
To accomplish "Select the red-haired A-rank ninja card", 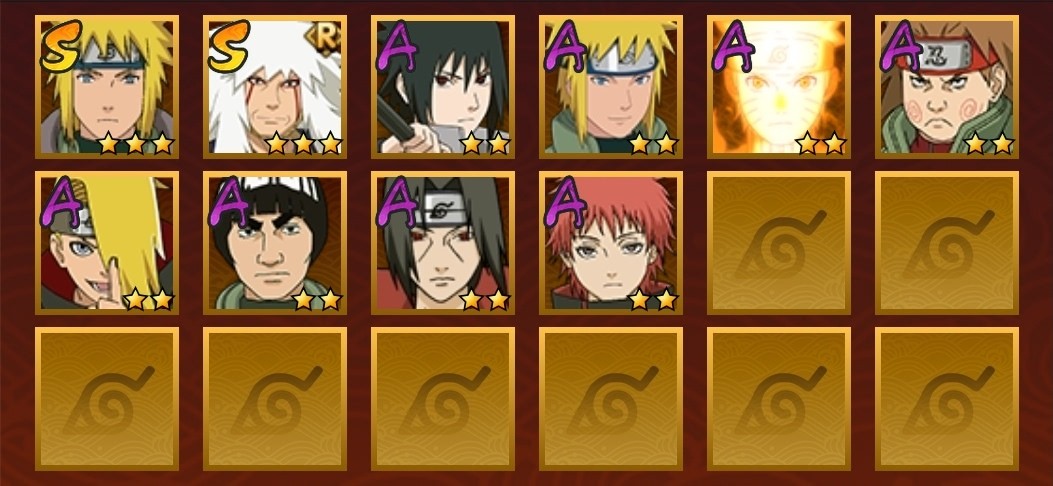I will (610, 242).
